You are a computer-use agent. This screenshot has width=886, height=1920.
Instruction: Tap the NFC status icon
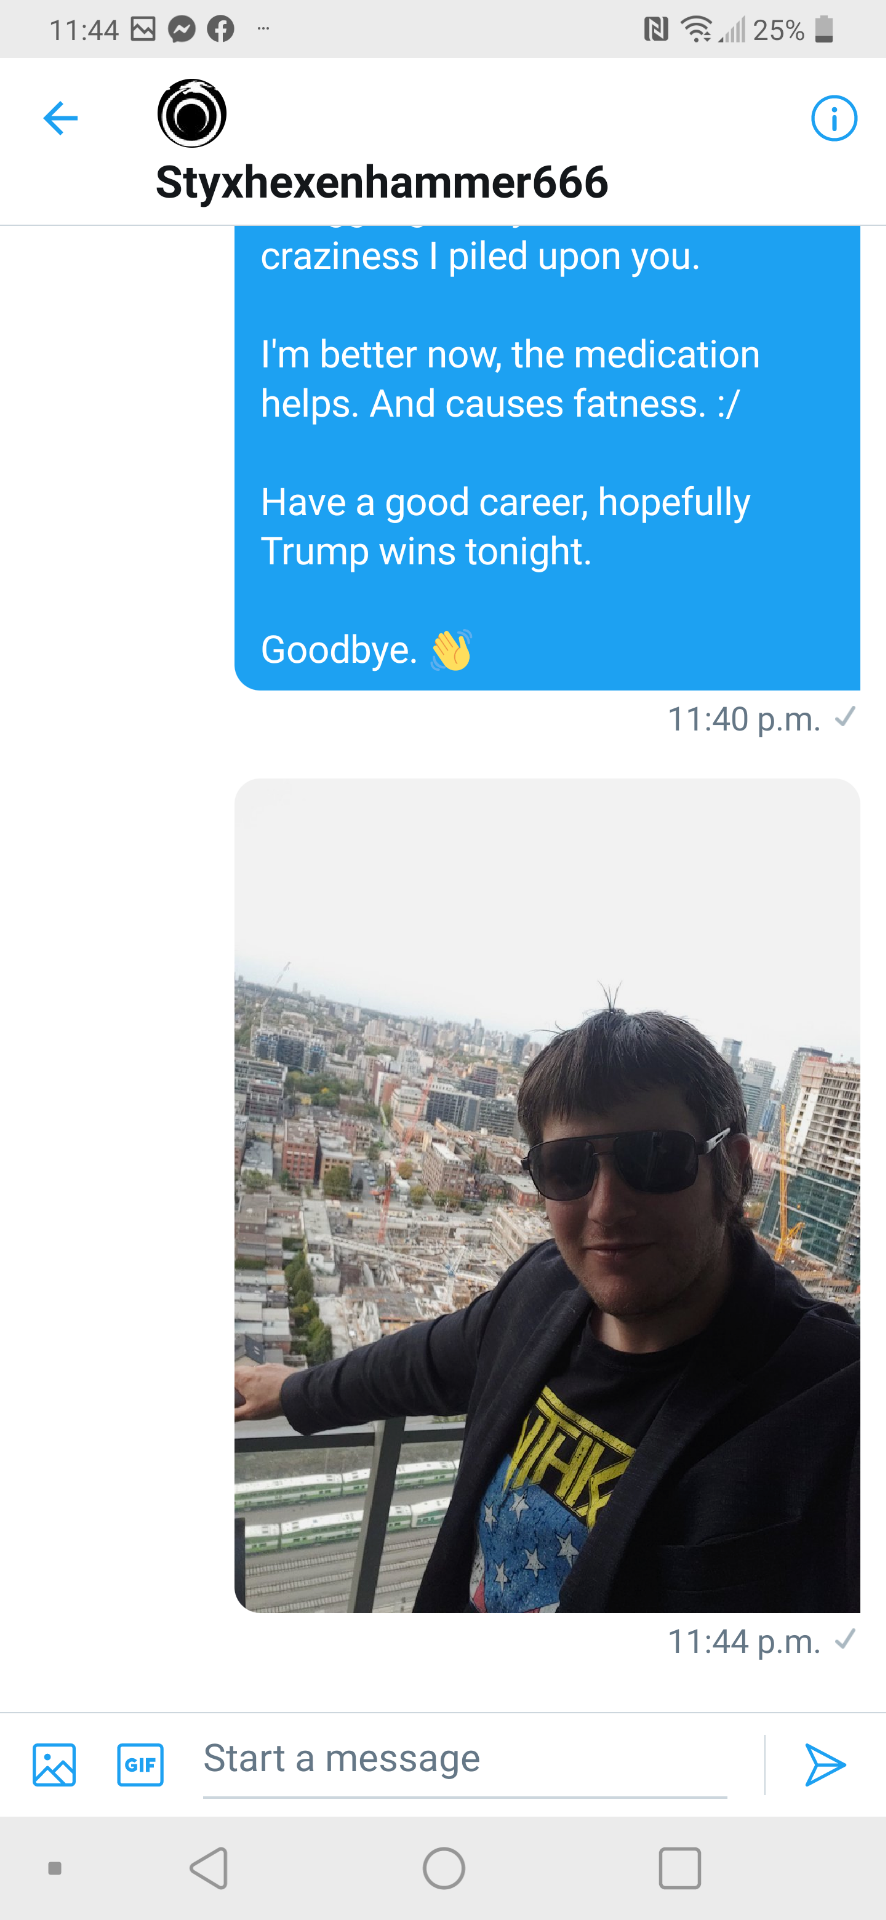[656, 29]
